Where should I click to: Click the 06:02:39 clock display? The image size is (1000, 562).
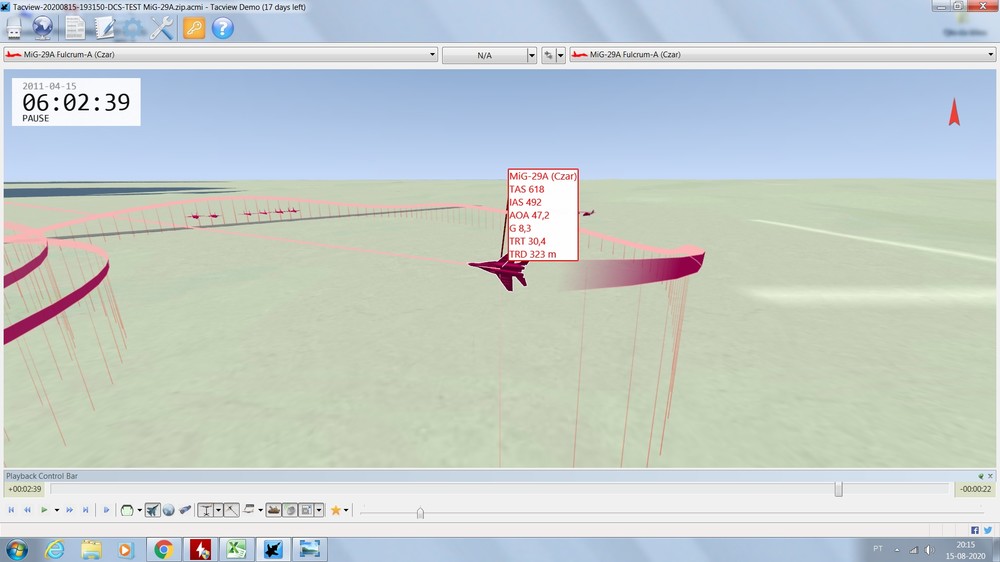tap(76, 102)
